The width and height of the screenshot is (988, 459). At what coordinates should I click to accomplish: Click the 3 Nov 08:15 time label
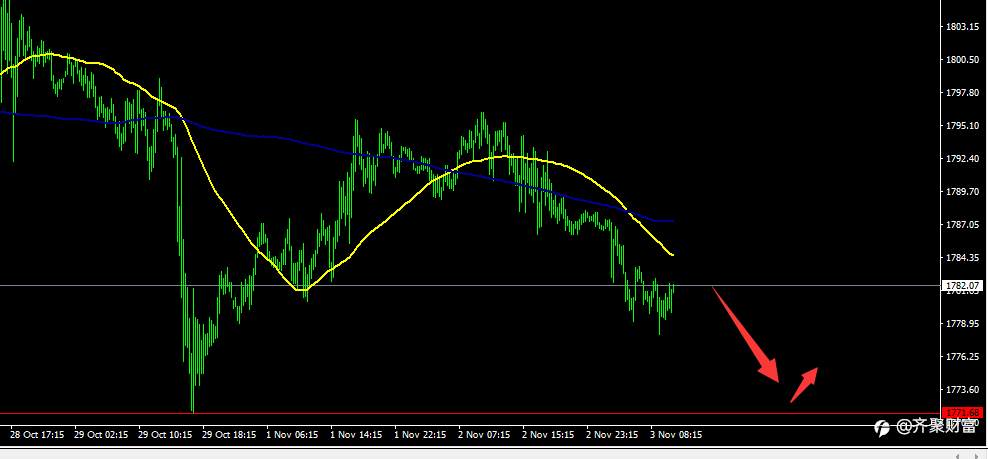point(676,434)
